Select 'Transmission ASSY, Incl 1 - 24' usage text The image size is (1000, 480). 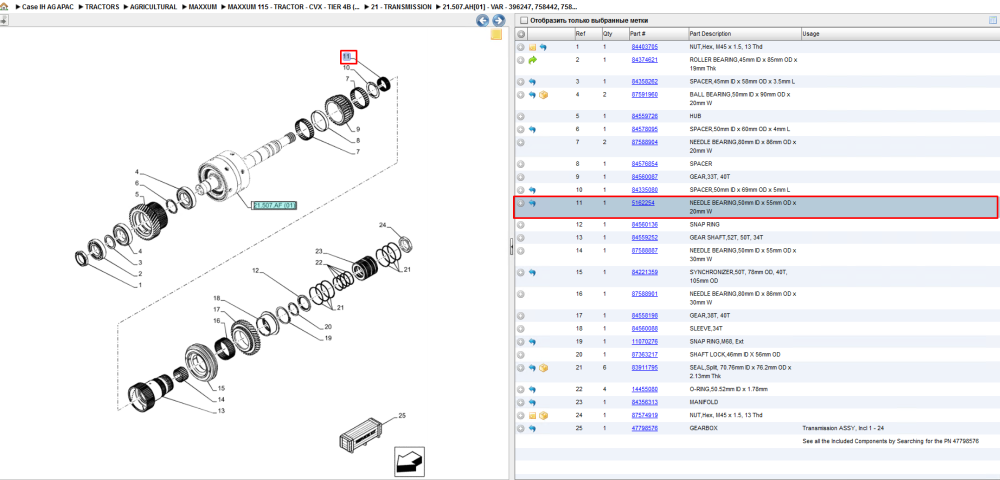(843, 428)
